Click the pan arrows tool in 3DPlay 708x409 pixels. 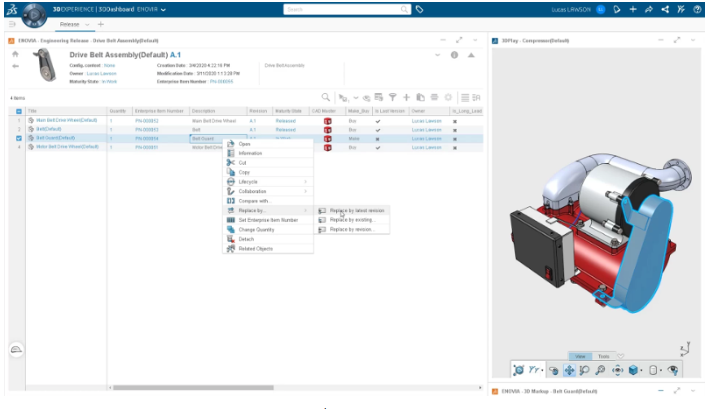(569, 370)
